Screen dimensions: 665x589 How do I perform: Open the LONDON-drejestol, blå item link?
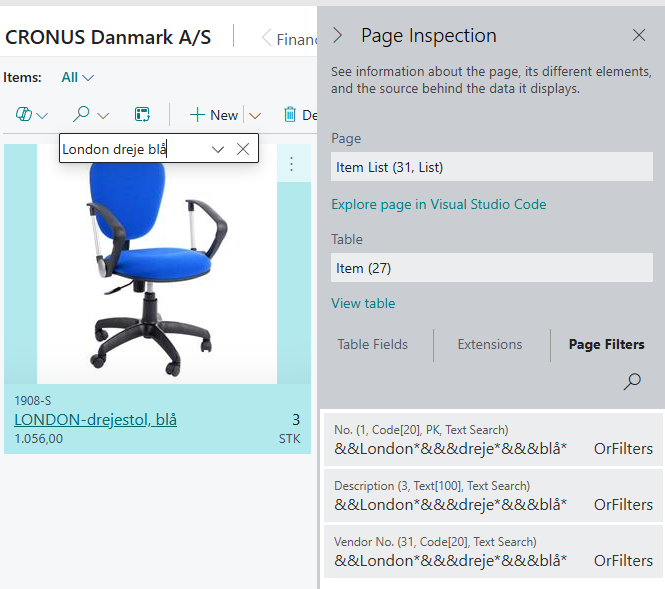click(x=95, y=419)
